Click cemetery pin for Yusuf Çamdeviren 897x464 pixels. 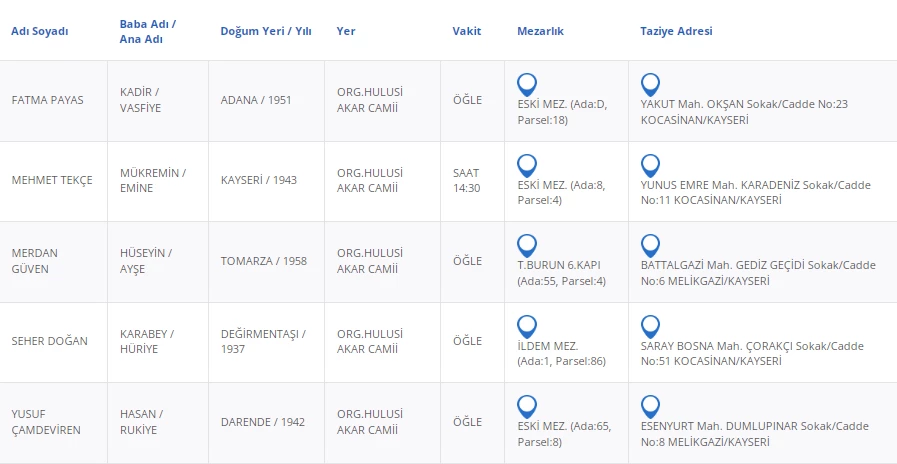pyautogui.click(x=527, y=406)
